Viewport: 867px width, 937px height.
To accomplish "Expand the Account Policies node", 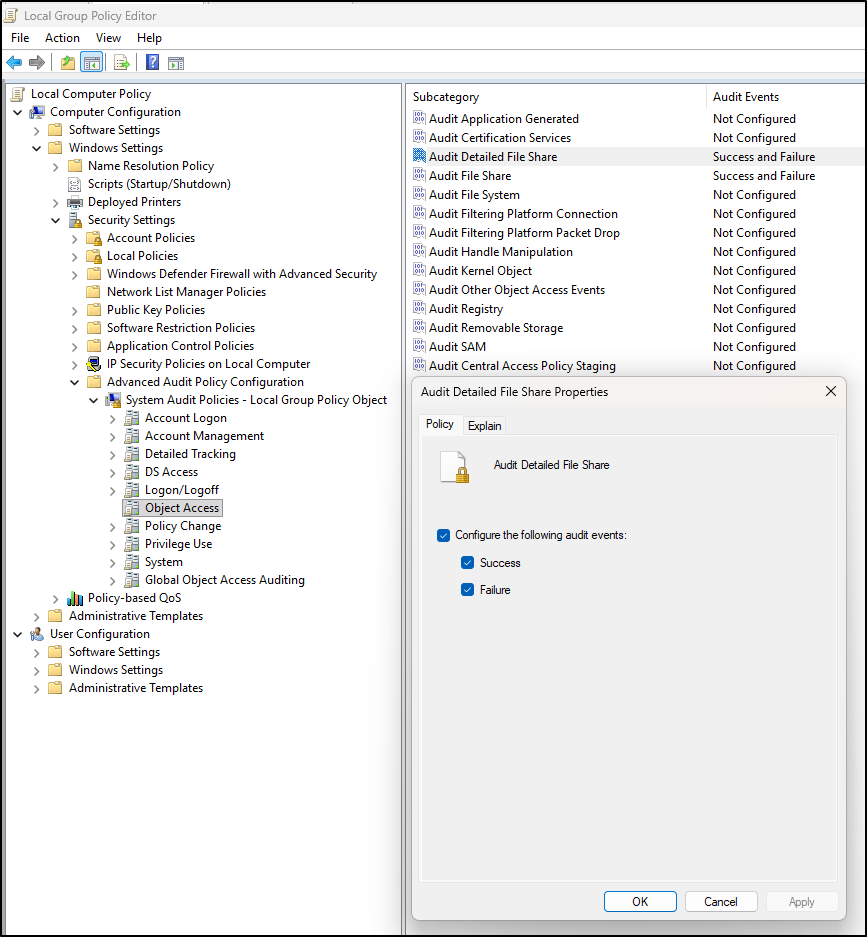I will click(x=75, y=238).
